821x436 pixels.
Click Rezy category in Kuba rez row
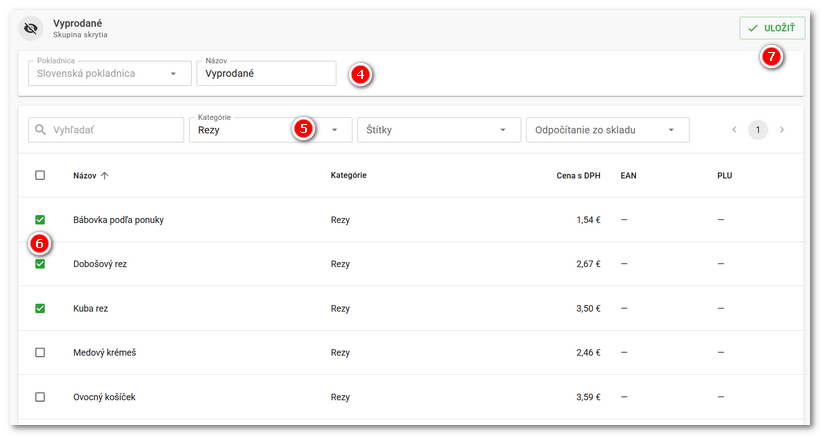point(340,308)
